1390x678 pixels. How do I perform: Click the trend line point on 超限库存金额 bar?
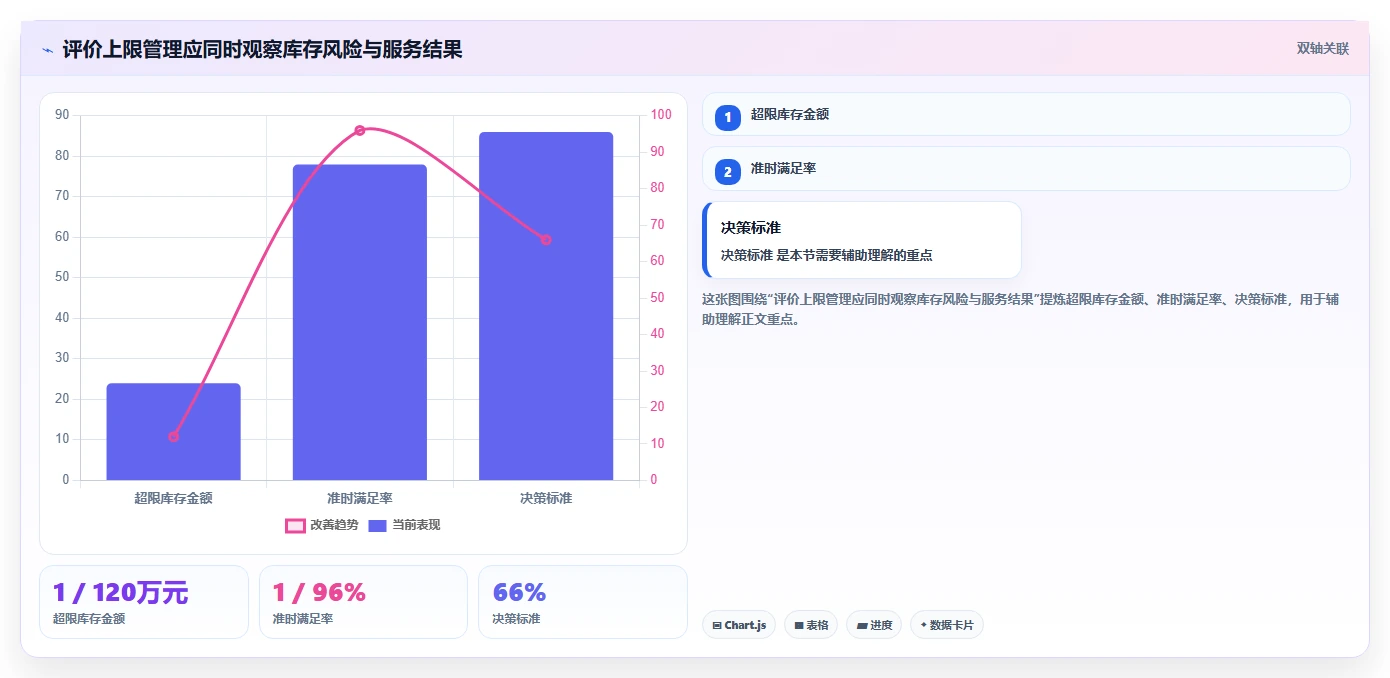point(173,436)
